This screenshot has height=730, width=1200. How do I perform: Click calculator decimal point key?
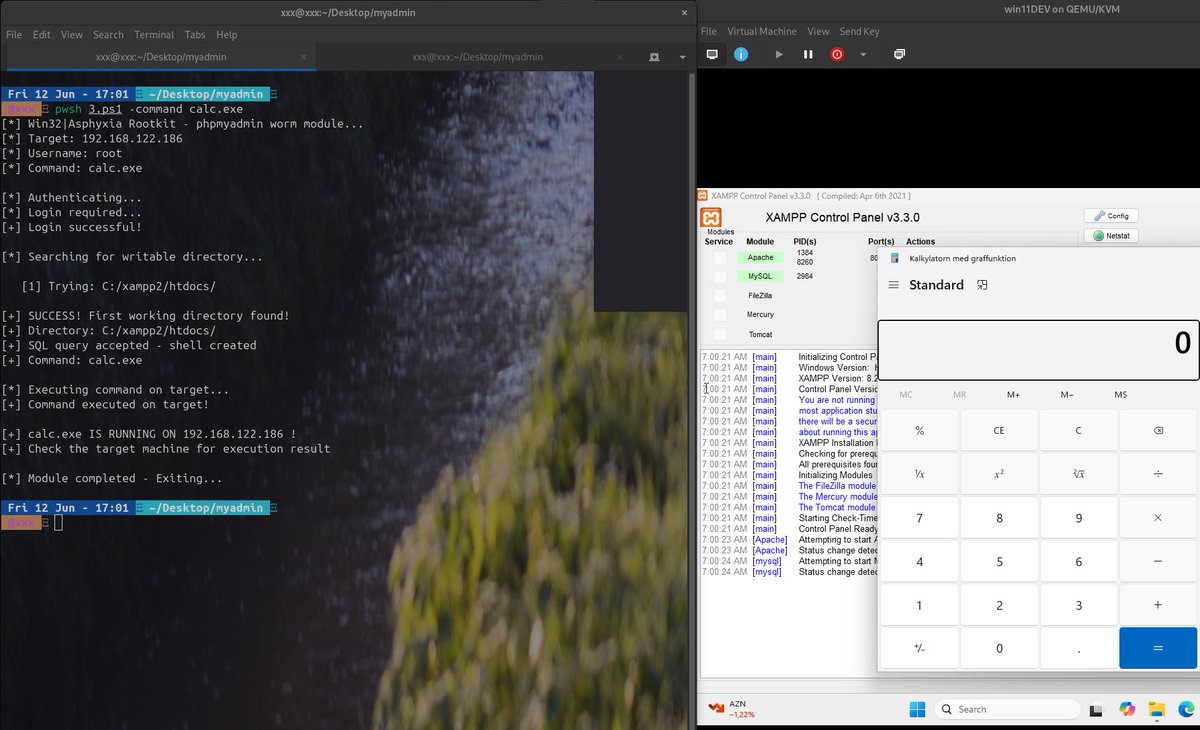(1078, 648)
